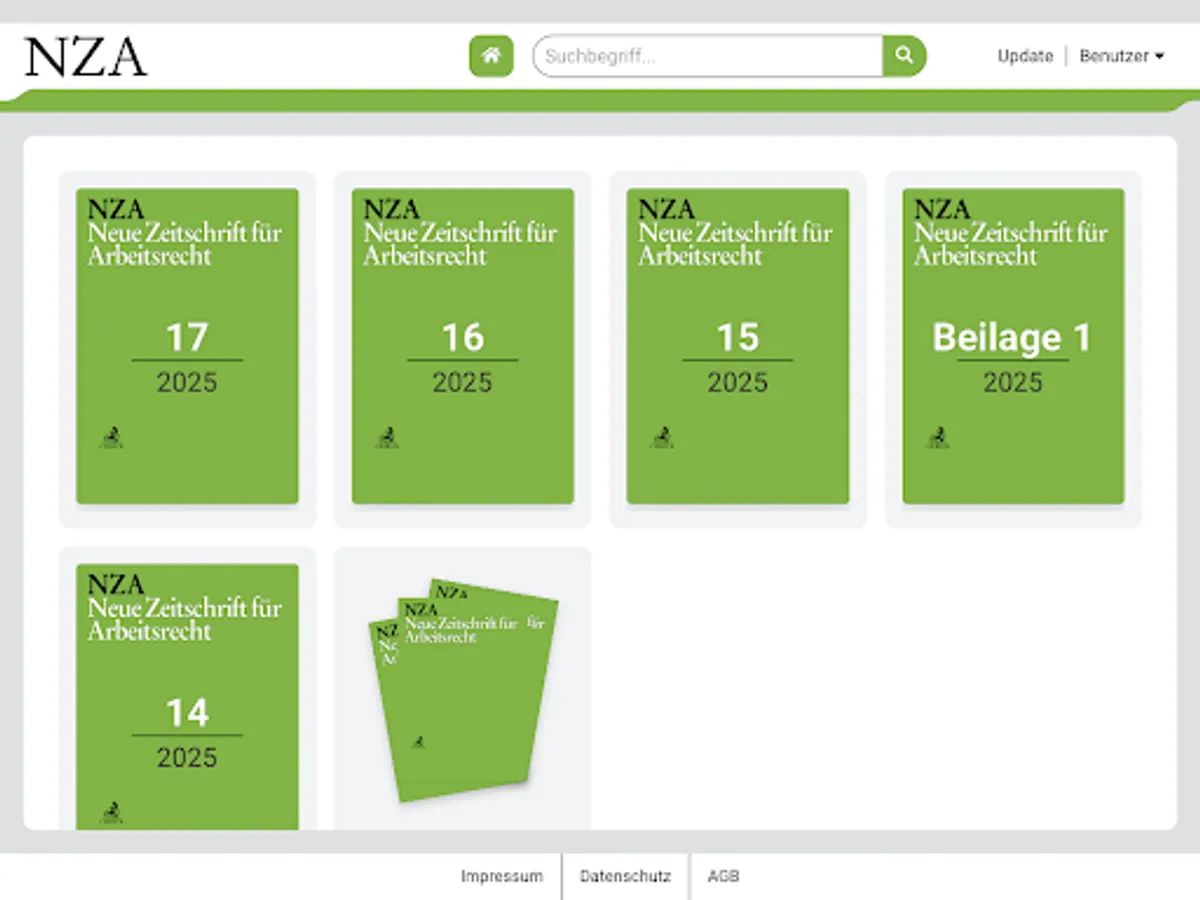Click the chevron next to Benutzer
The width and height of the screenshot is (1200, 900).
(x=1160, y=57)
